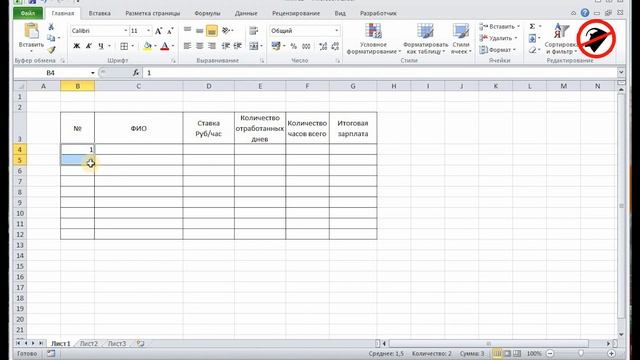Toggle Italic К formatting
The height and width of the screenshot is (360, 640).
pyautogui.click(x=89, y=46)
